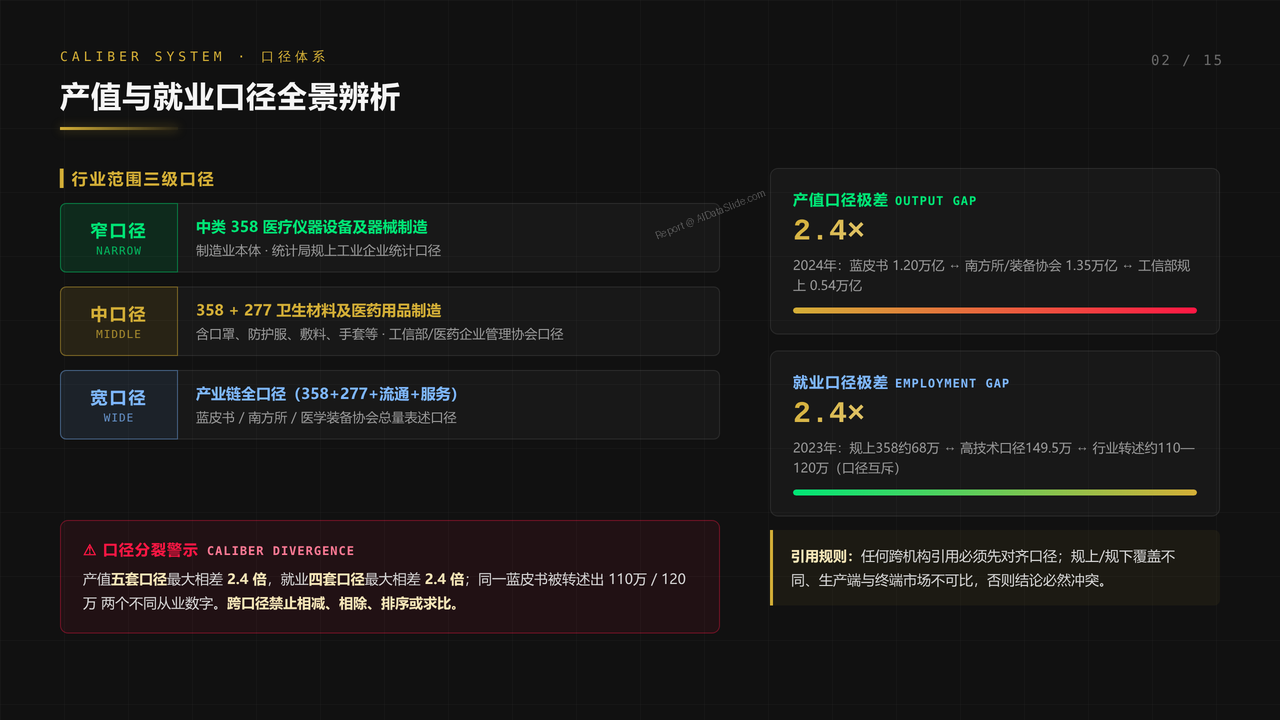The image size is (1280, 720).
Task: Select the 宽口径 WIDE badge
Action: [119, 405]
